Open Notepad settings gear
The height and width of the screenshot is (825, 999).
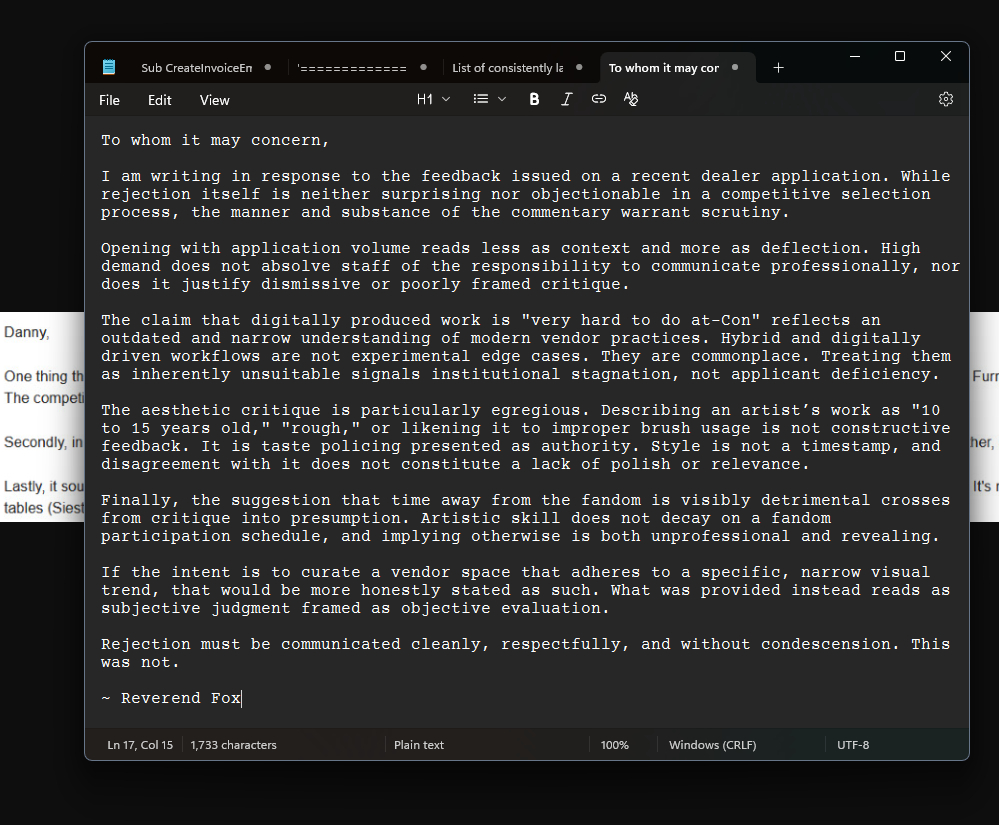click(946, 99)
